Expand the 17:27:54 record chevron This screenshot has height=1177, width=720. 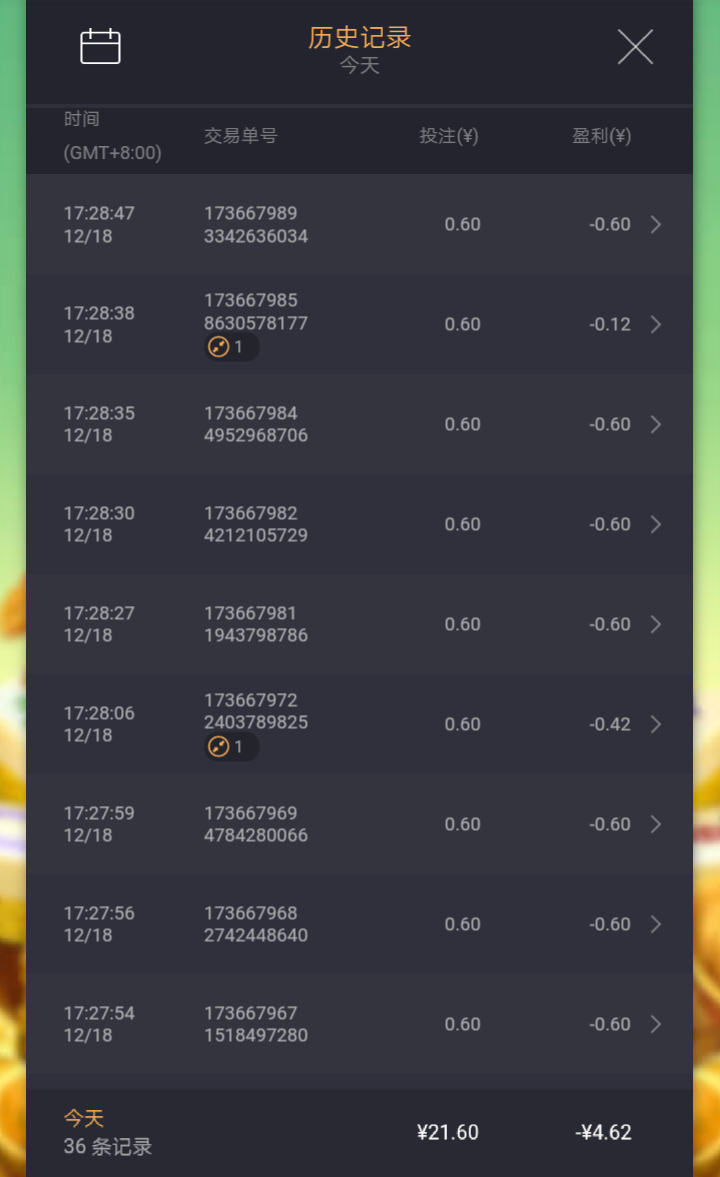pos(656,1024)
